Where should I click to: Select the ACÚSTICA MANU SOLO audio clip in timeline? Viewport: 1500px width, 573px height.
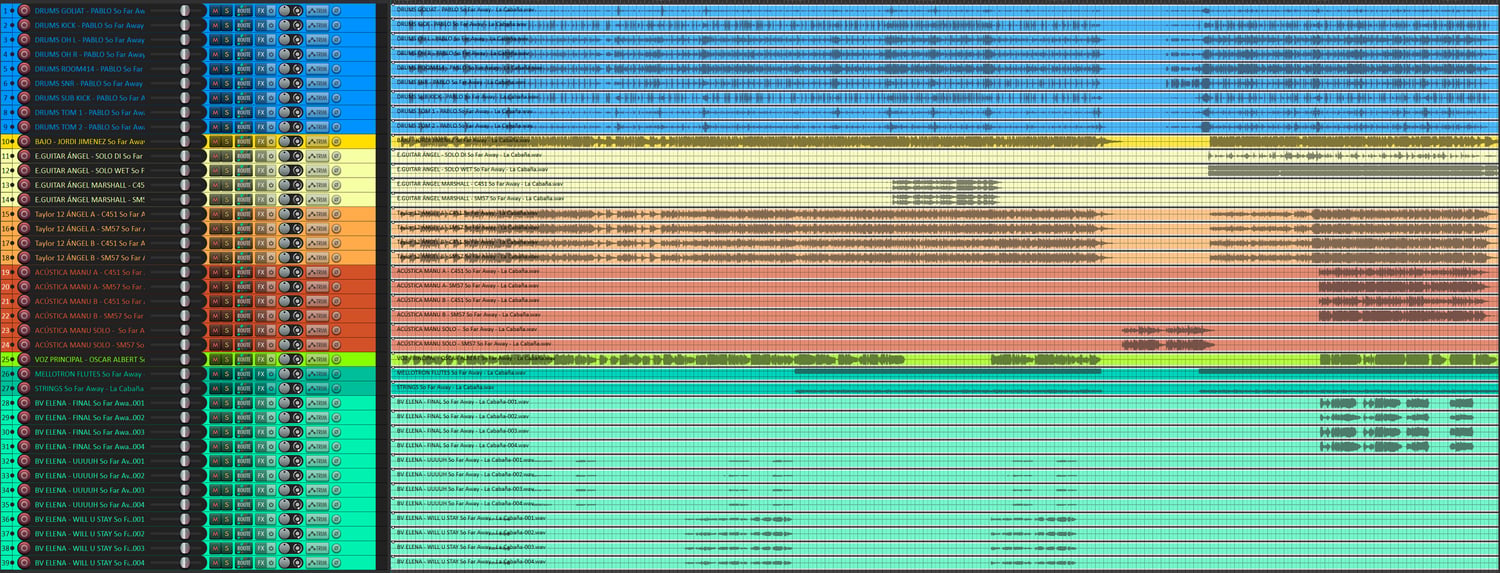945,329
